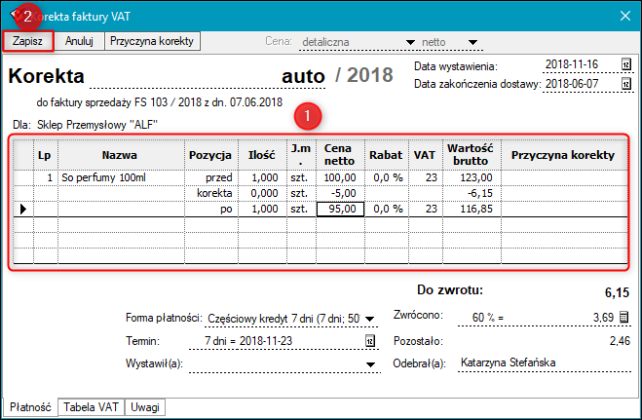Click the current row indicator arrow
The image size is (642, 420).
23,209
